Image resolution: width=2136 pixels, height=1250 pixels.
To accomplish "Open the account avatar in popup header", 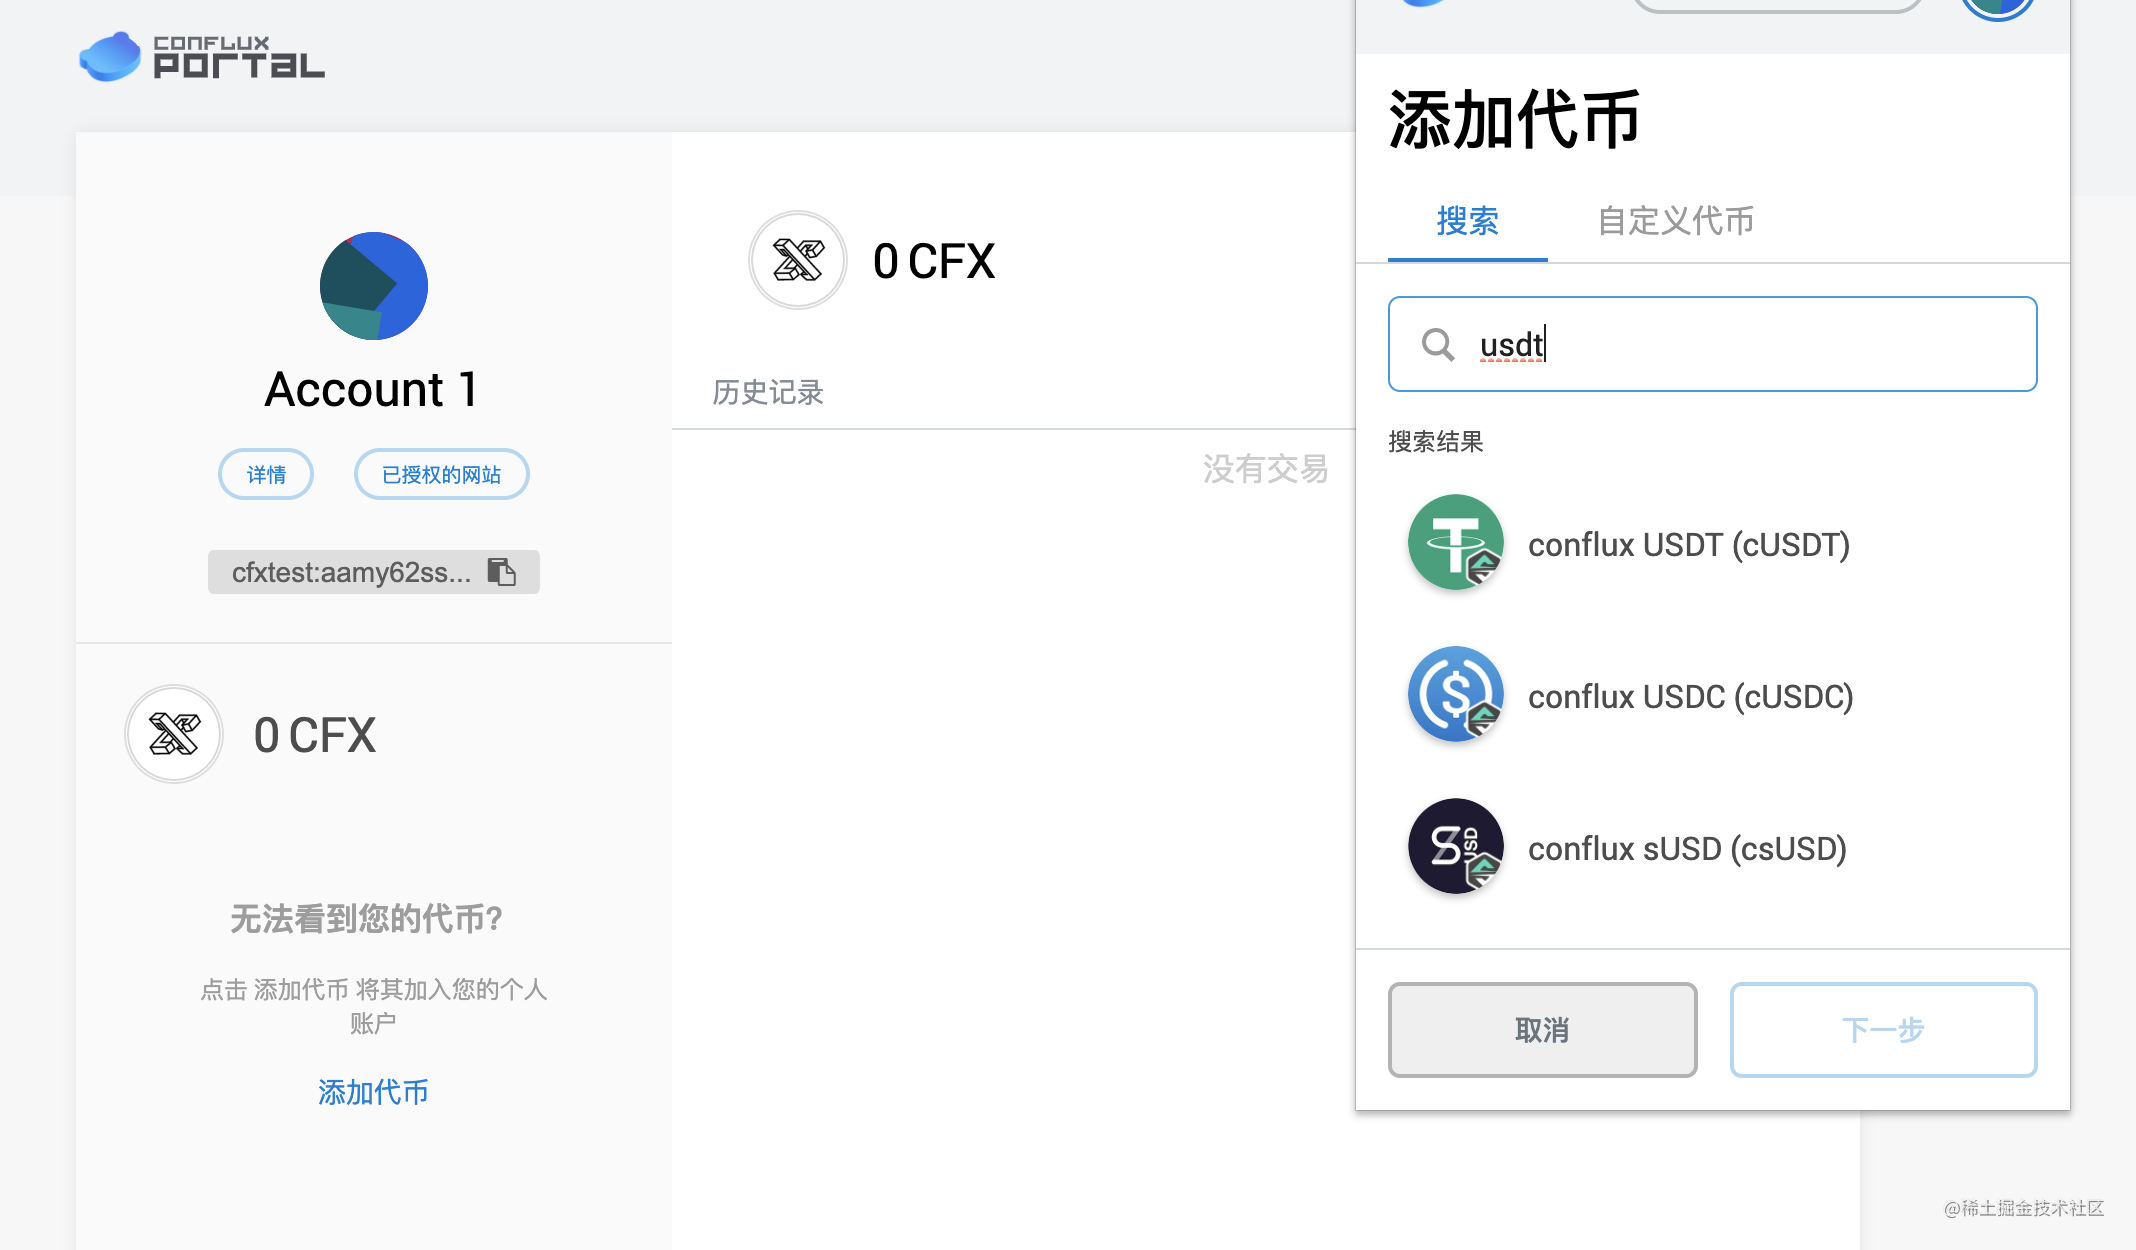I will [1997, 7].
